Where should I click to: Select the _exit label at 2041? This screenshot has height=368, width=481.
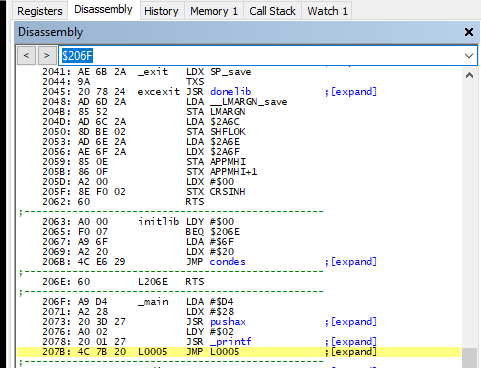click(x=153, y=72)
